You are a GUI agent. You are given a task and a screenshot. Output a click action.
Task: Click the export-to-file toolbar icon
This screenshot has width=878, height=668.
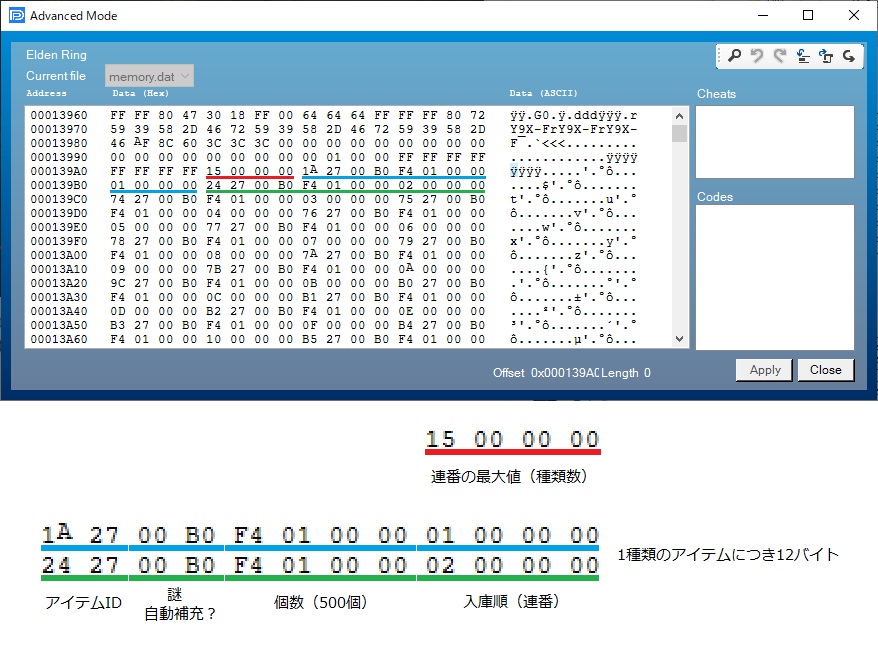[x=826, y=57]
